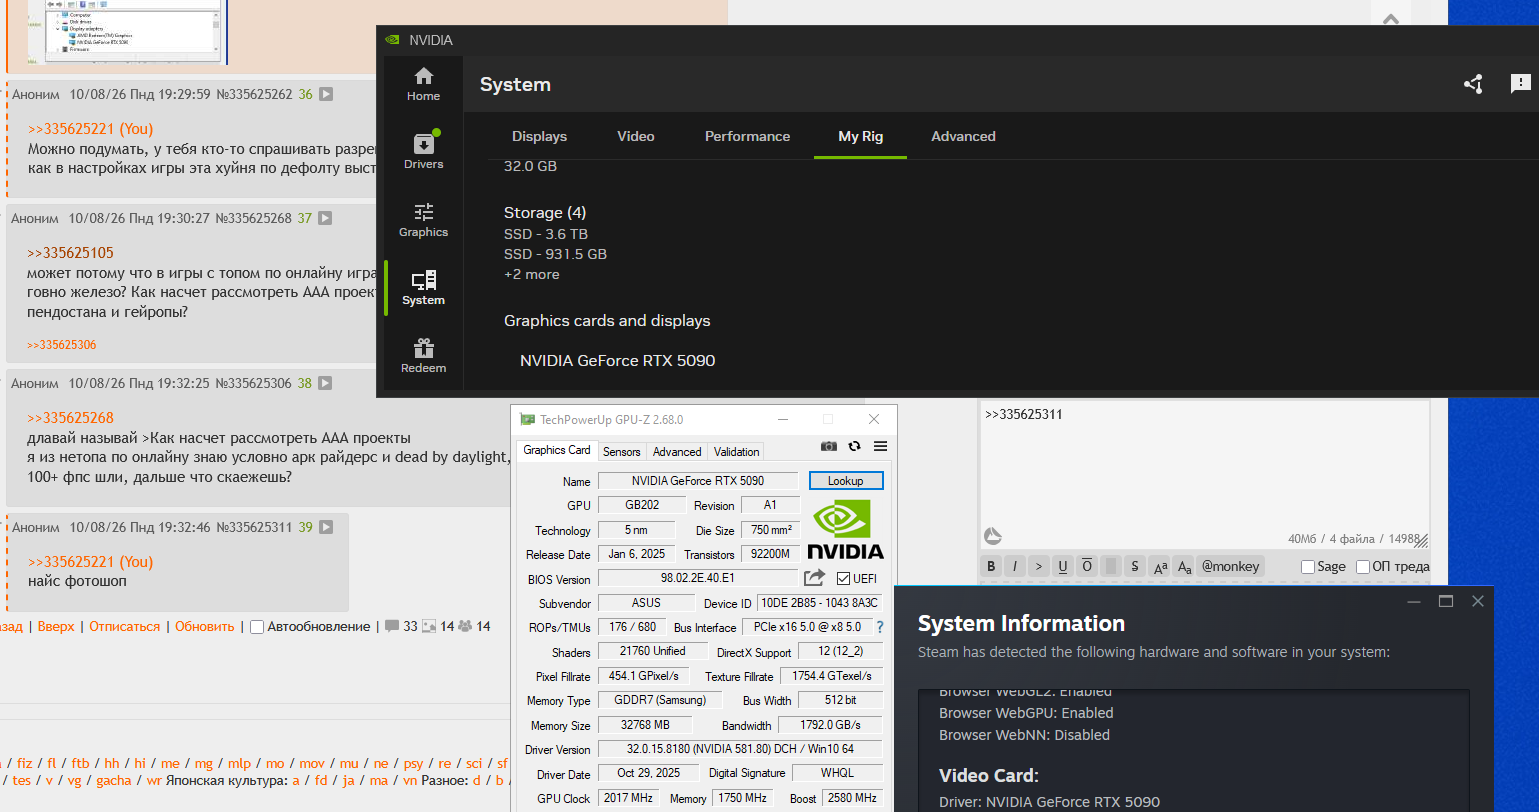Open Home in the NVIDIA app sidebar
Screen dimensions: 1539x812
click(x=423, y=84)
